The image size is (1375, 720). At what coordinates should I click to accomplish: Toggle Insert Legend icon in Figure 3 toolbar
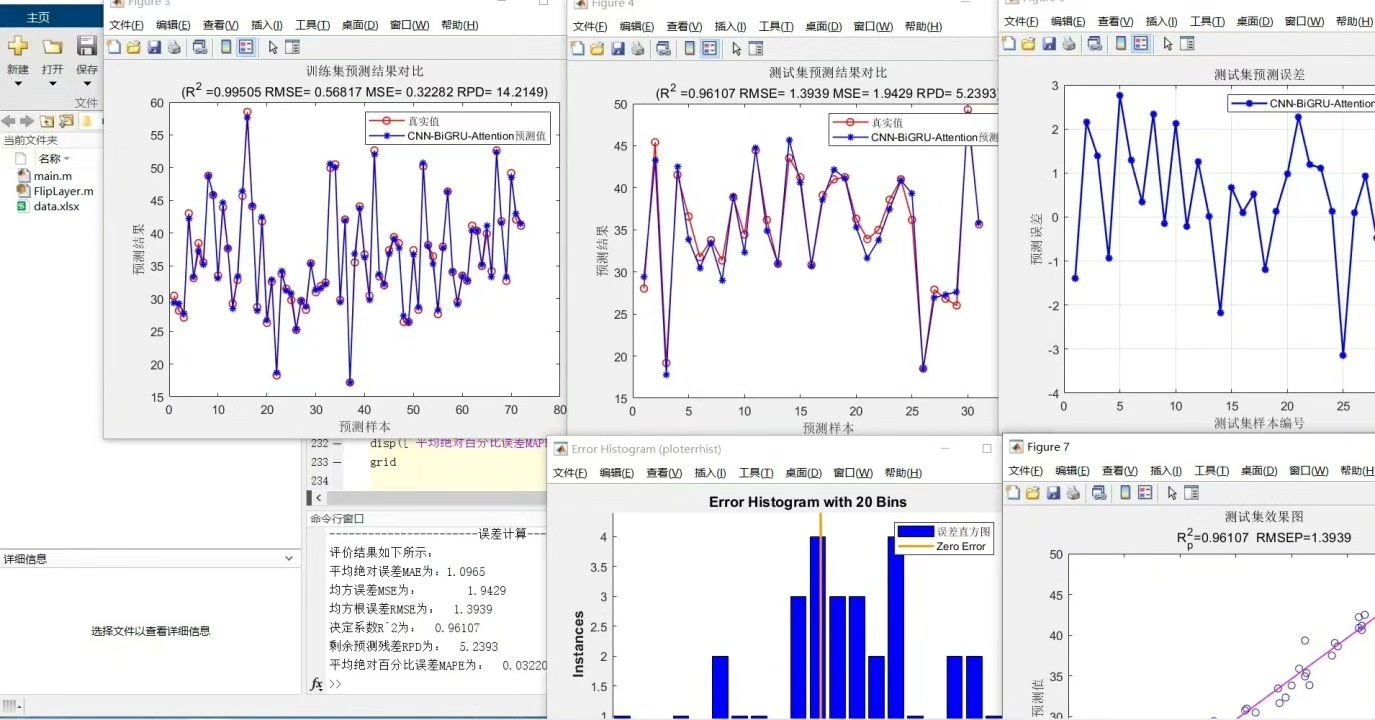[x=246, y=47]
